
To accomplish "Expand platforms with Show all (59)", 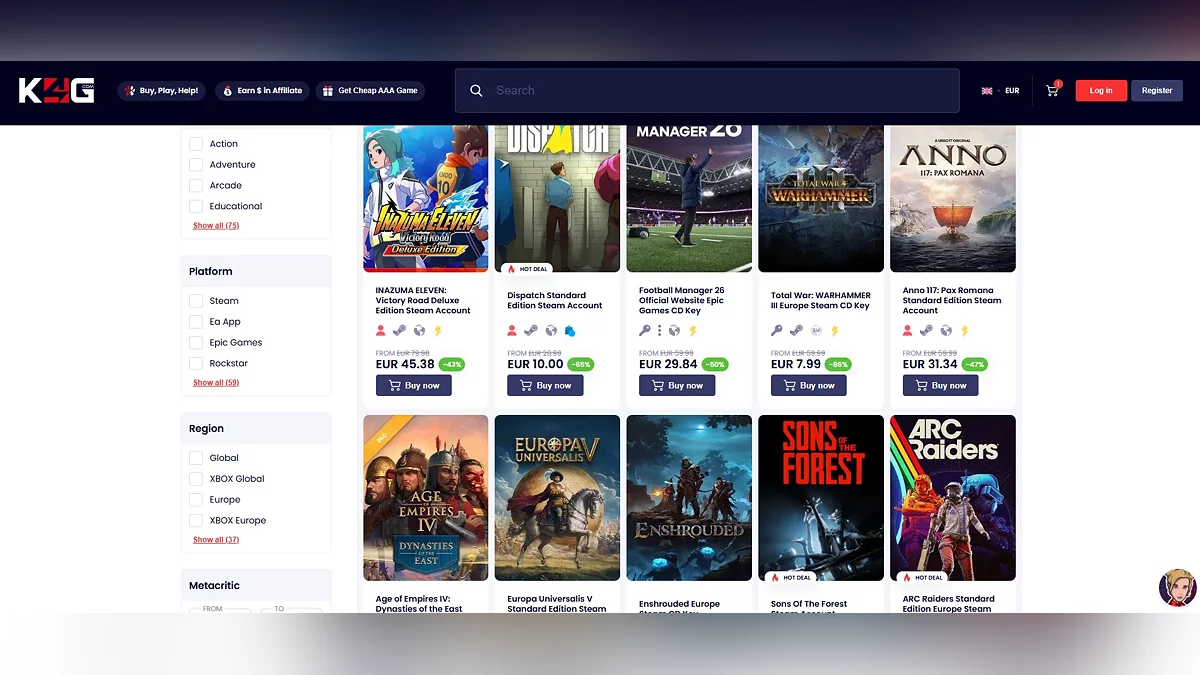I will point(216,383).
